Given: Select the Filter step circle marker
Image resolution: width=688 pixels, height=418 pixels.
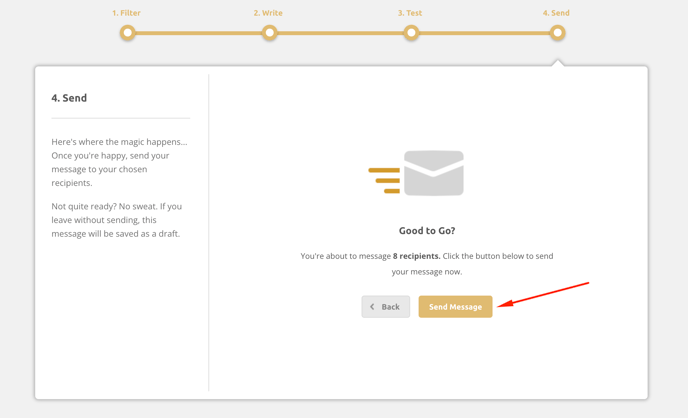Looking at the screenshot, I should (x=127, y=33).
